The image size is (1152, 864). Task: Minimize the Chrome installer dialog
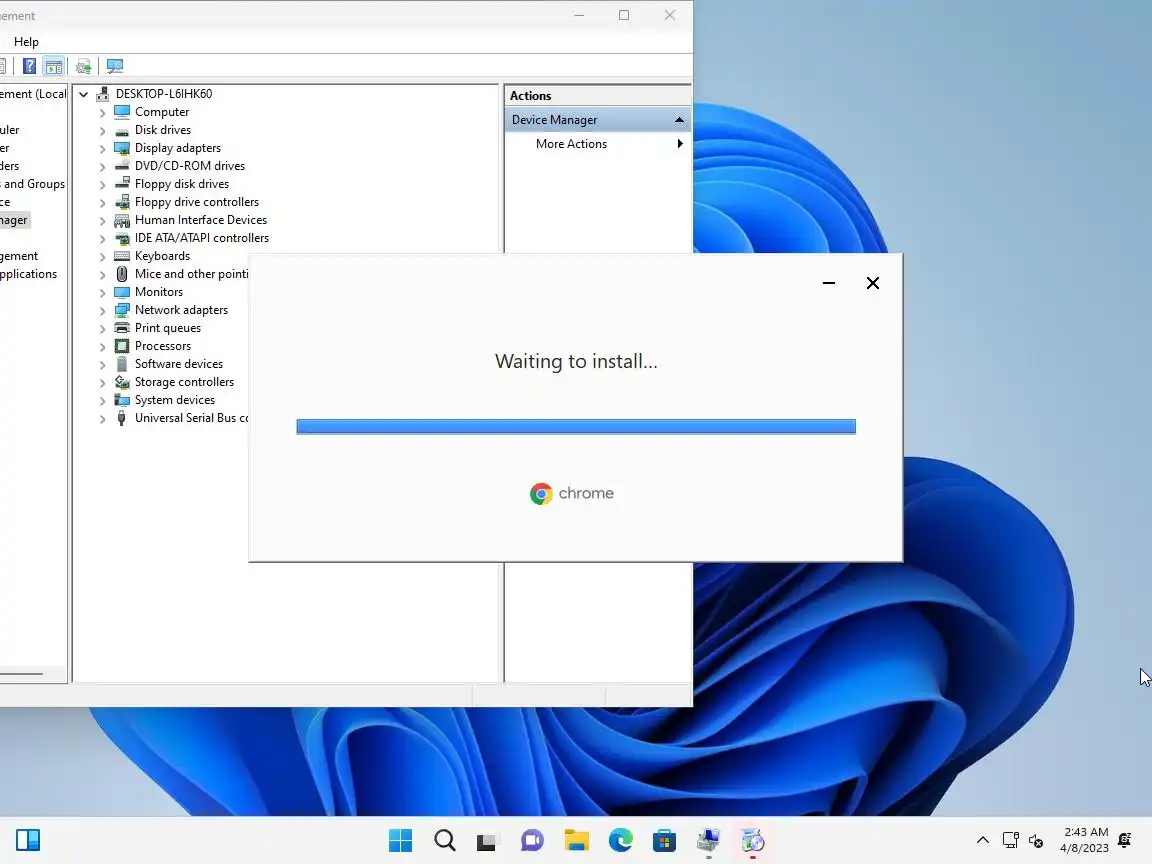point(829,283)
